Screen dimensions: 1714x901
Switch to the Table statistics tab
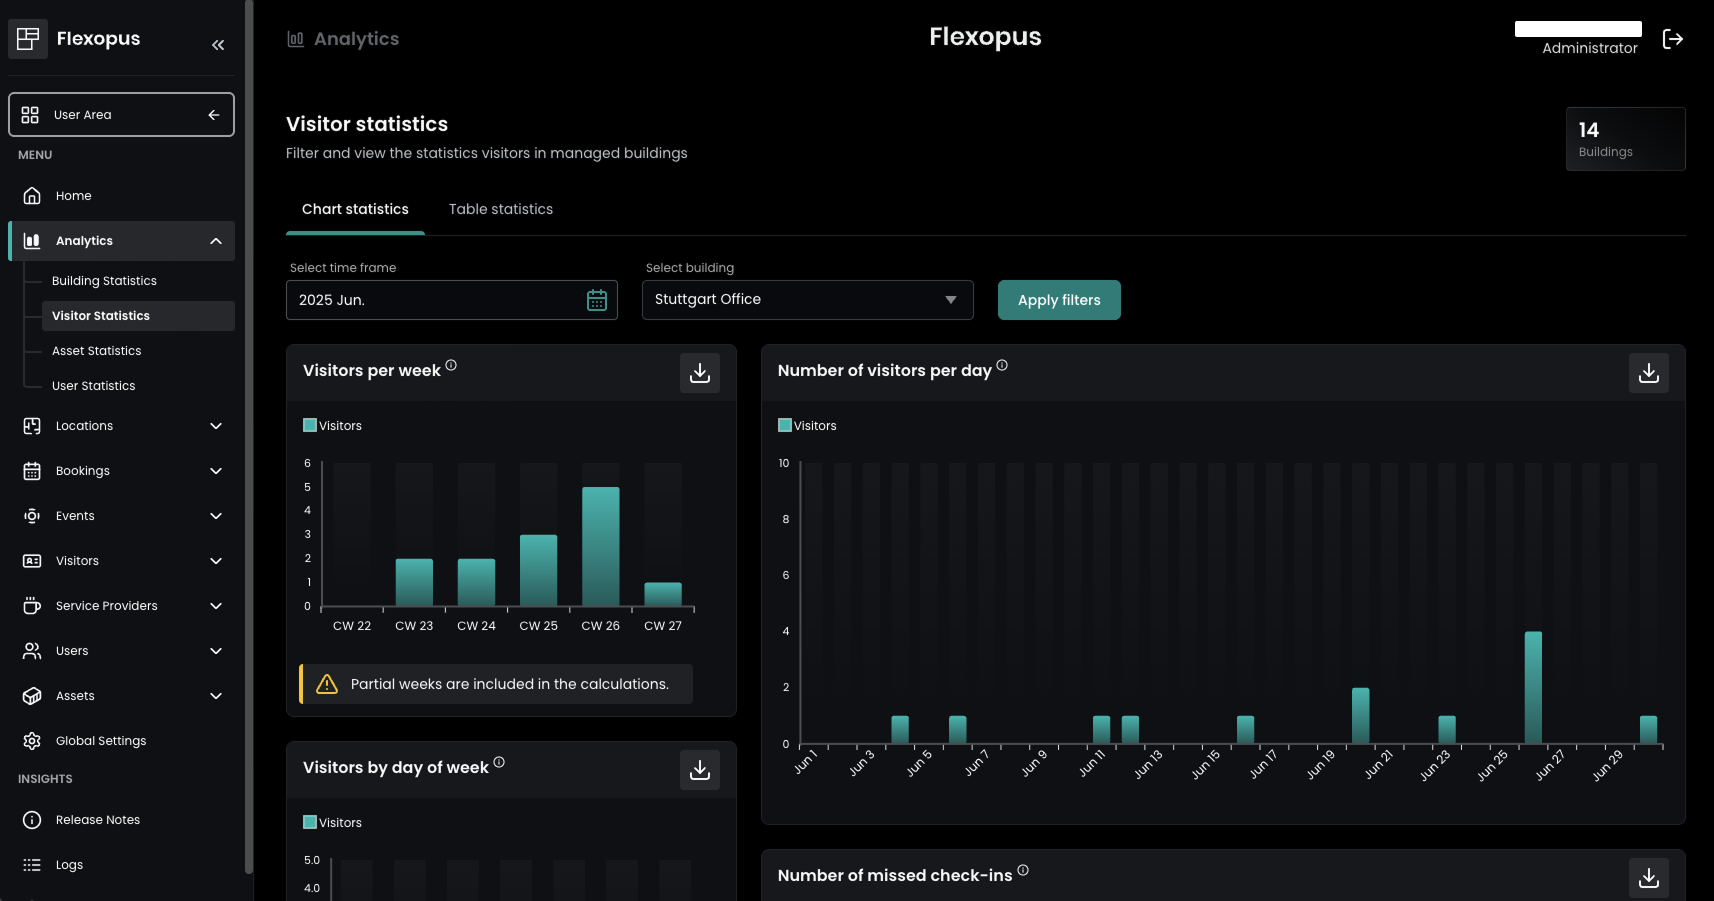click(500, 209)
